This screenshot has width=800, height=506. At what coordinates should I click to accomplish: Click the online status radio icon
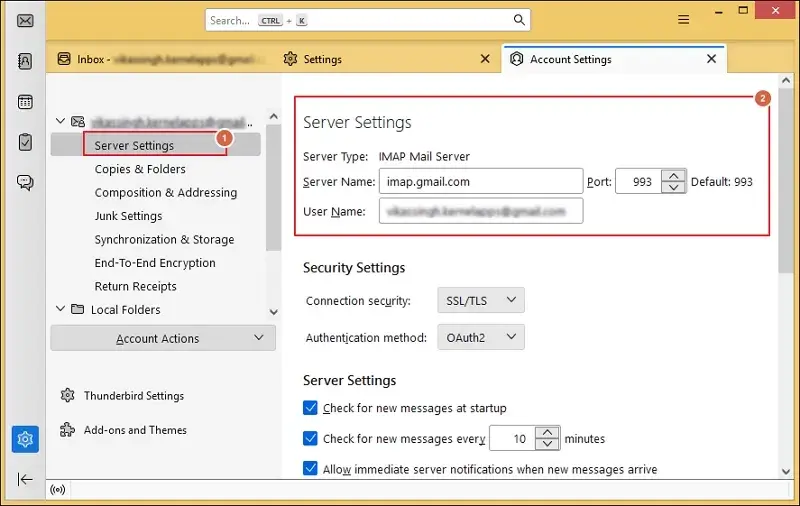tap(58, 490)
